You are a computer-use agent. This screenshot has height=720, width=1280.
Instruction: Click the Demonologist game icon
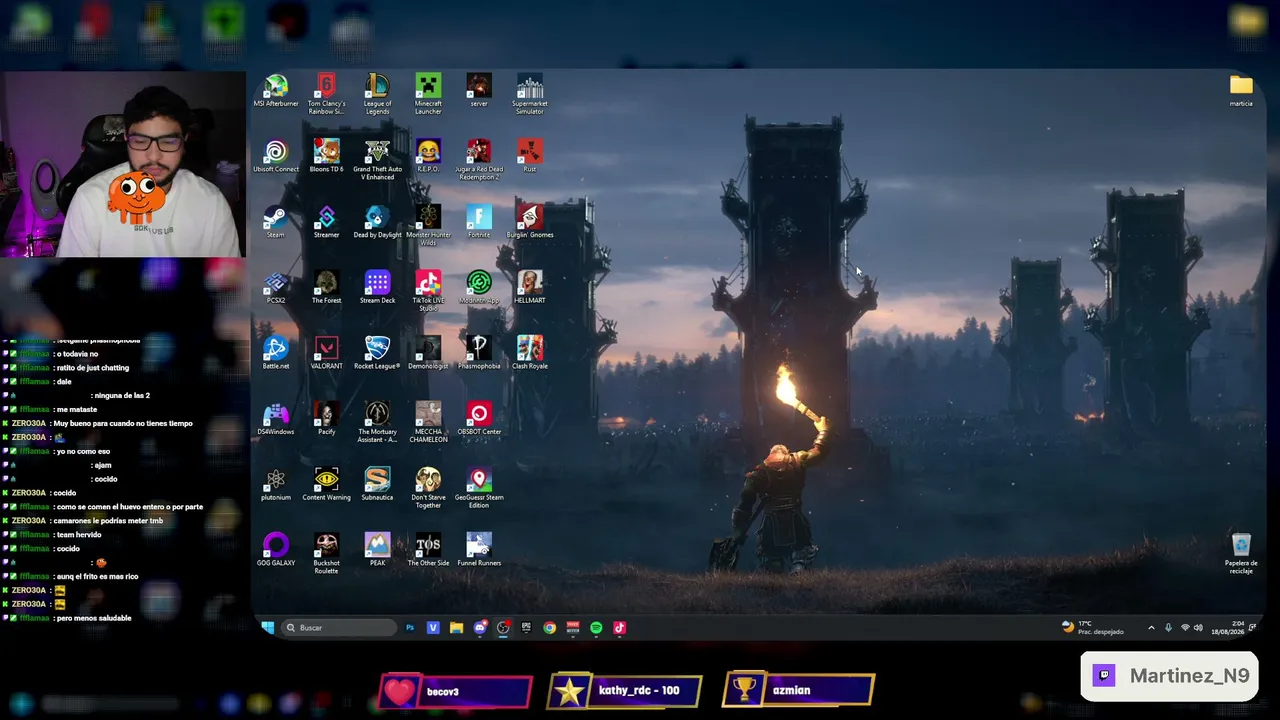point(428,353)
